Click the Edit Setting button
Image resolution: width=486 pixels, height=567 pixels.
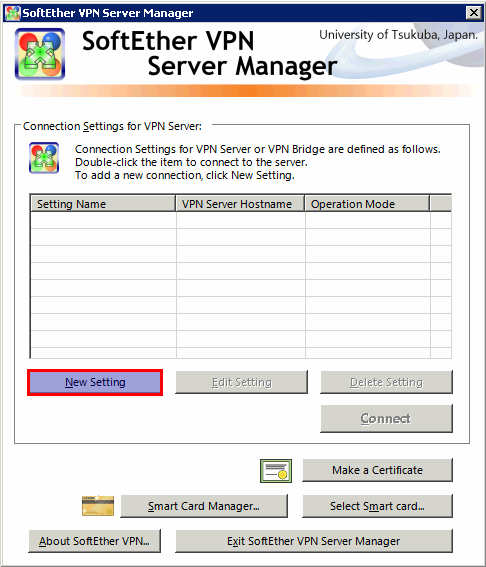[x=242, y=382]
